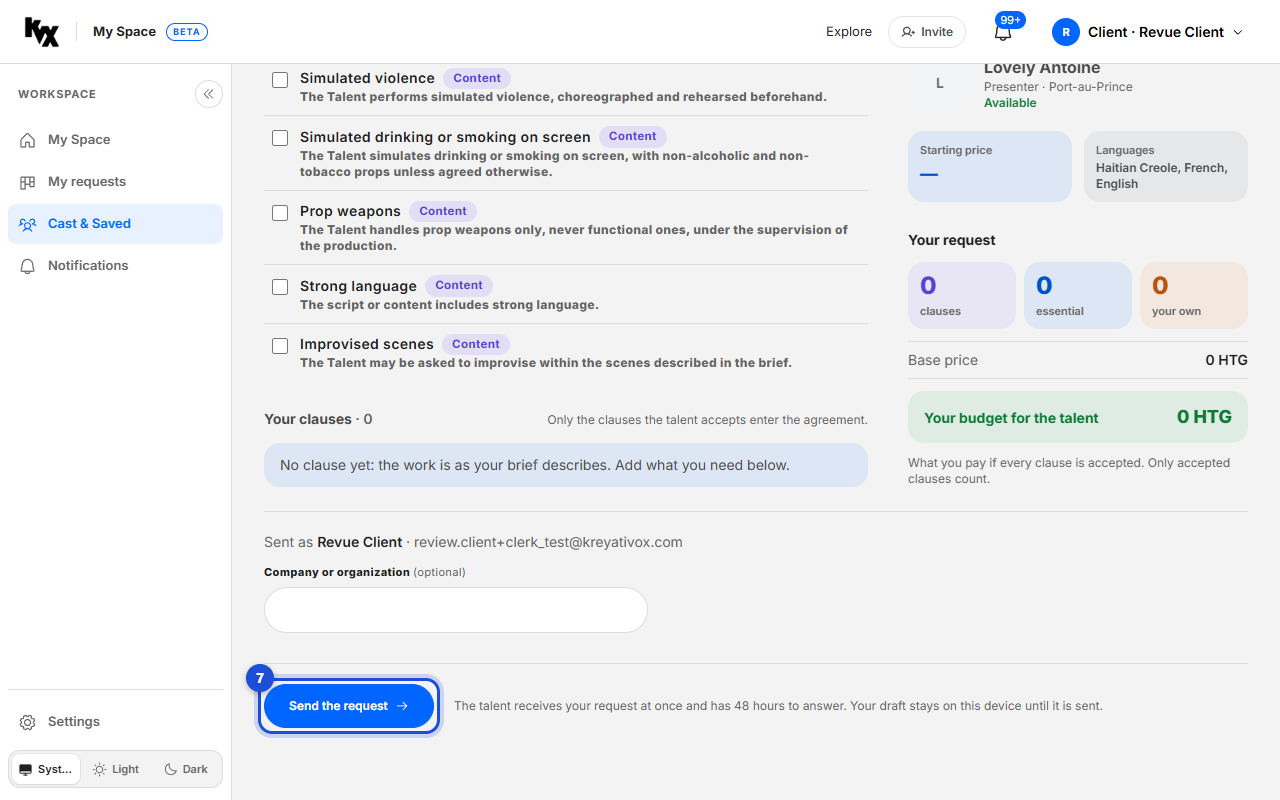Click the R avatar for Revue Client
This screenshot has width=1280, height=800.
tap(1066, 32)
